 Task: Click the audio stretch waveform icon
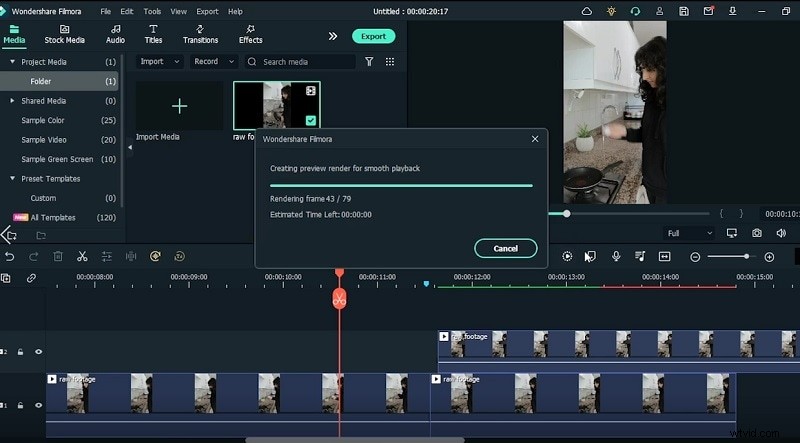pos(131,257)
